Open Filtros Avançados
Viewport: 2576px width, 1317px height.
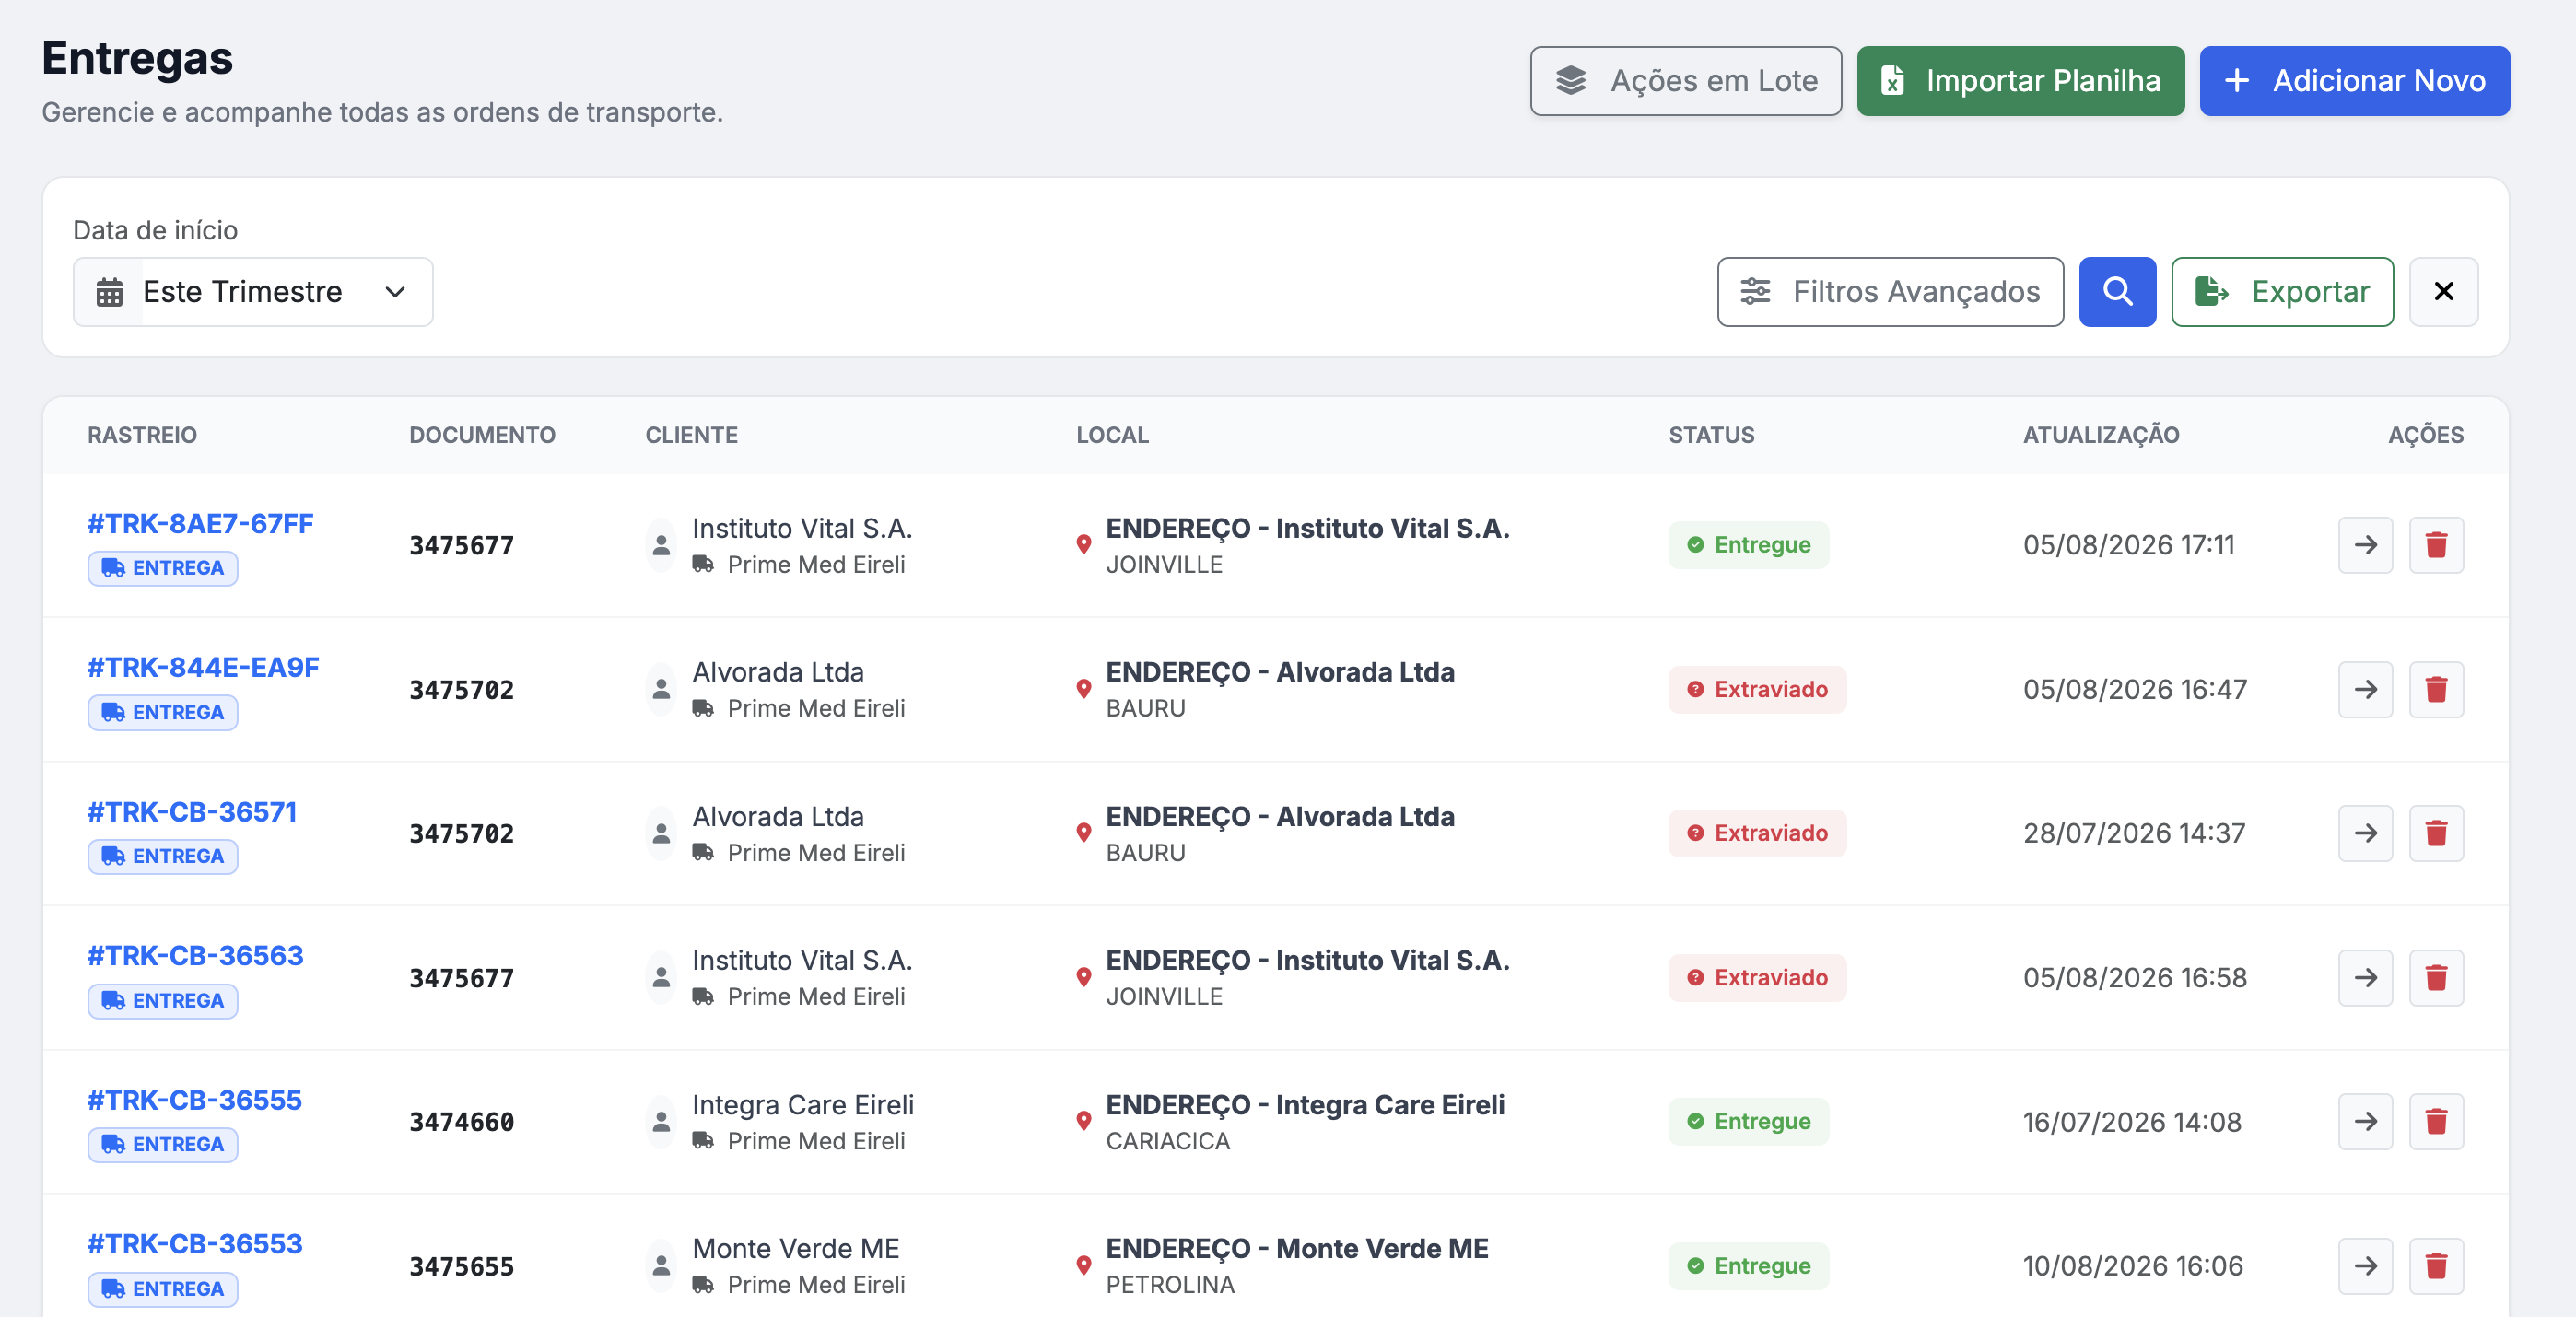click(x=1890, y=292)
